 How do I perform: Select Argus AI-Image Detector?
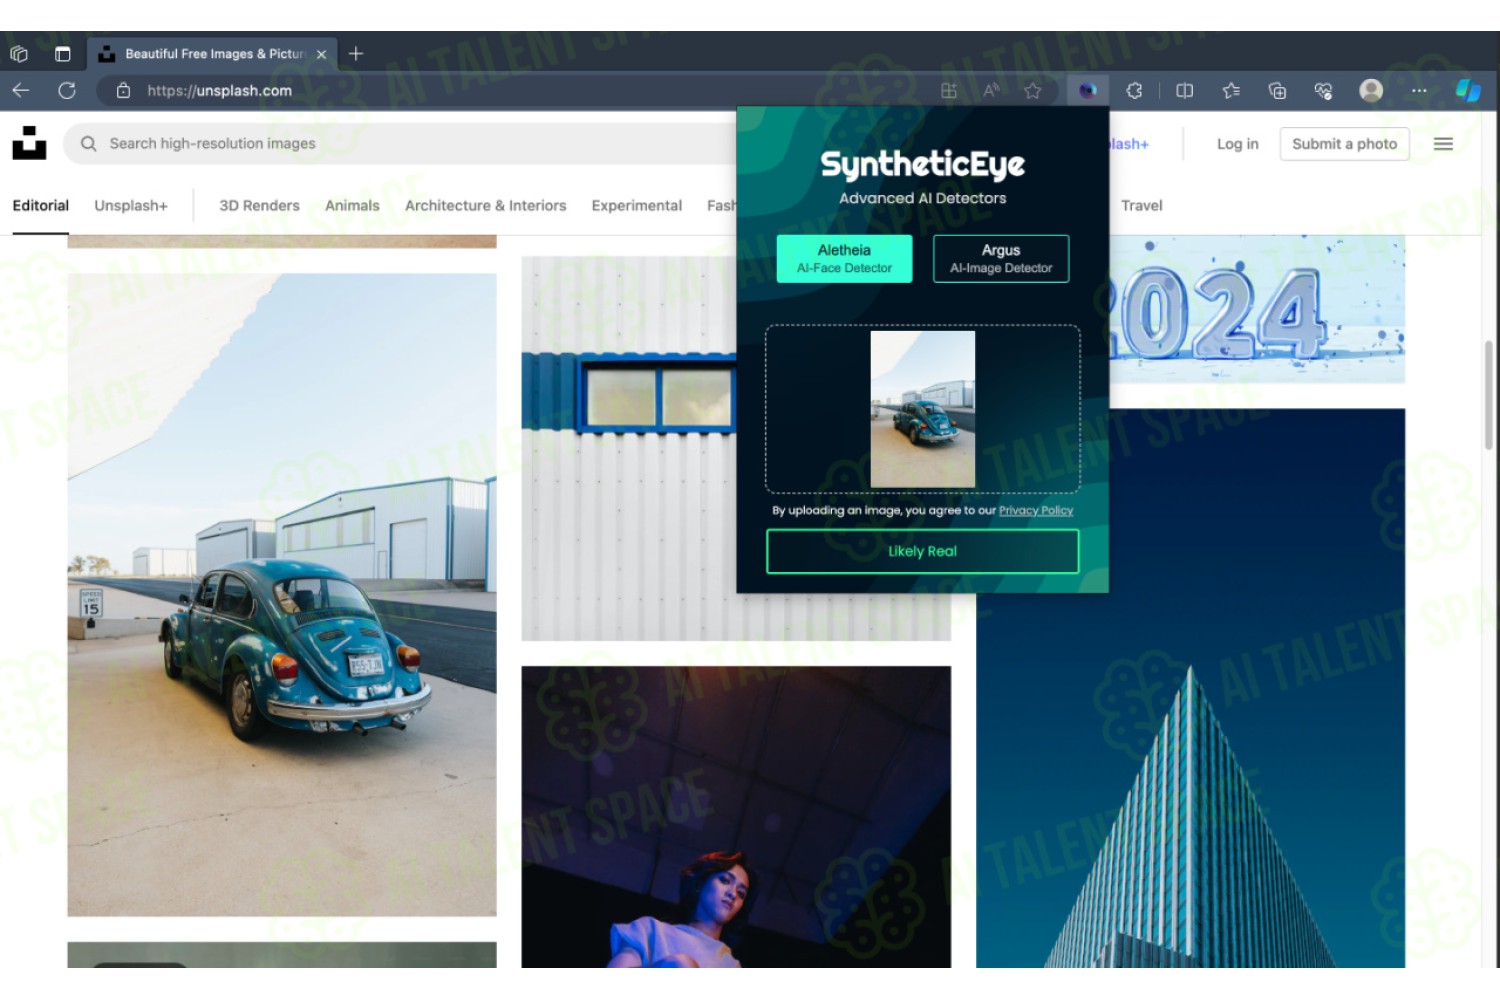point(1001,259)
